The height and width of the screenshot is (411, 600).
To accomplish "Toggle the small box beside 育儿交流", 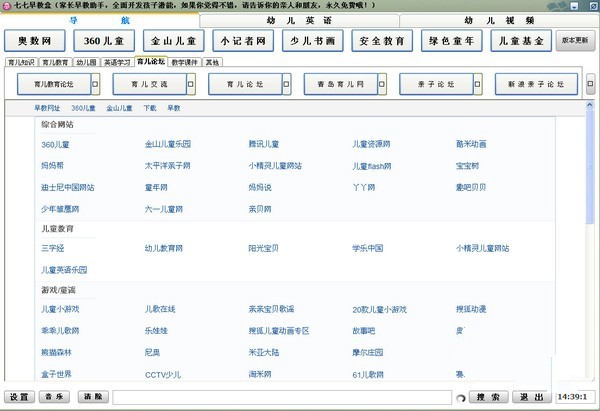I will (191, 84).
